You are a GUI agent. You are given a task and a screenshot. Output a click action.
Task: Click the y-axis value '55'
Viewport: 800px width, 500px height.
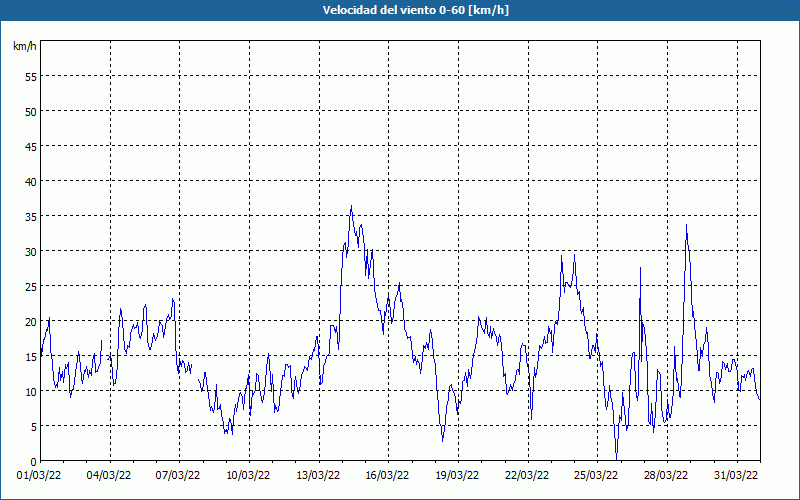coord(31,77)
